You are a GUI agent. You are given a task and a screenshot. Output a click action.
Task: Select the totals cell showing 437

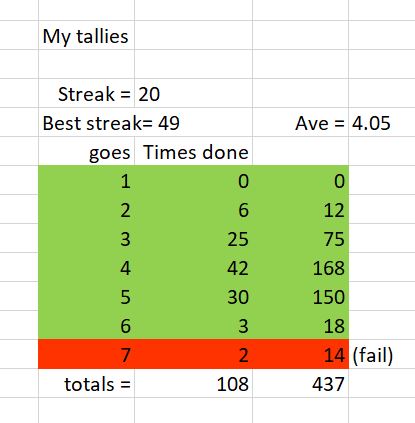tap(301, 383)
